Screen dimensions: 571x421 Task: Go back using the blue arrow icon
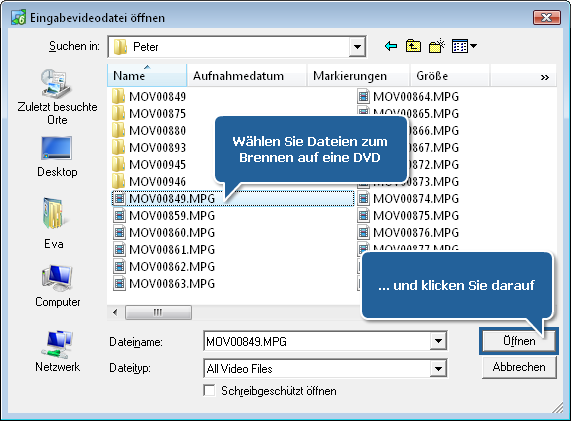point(391,46)
